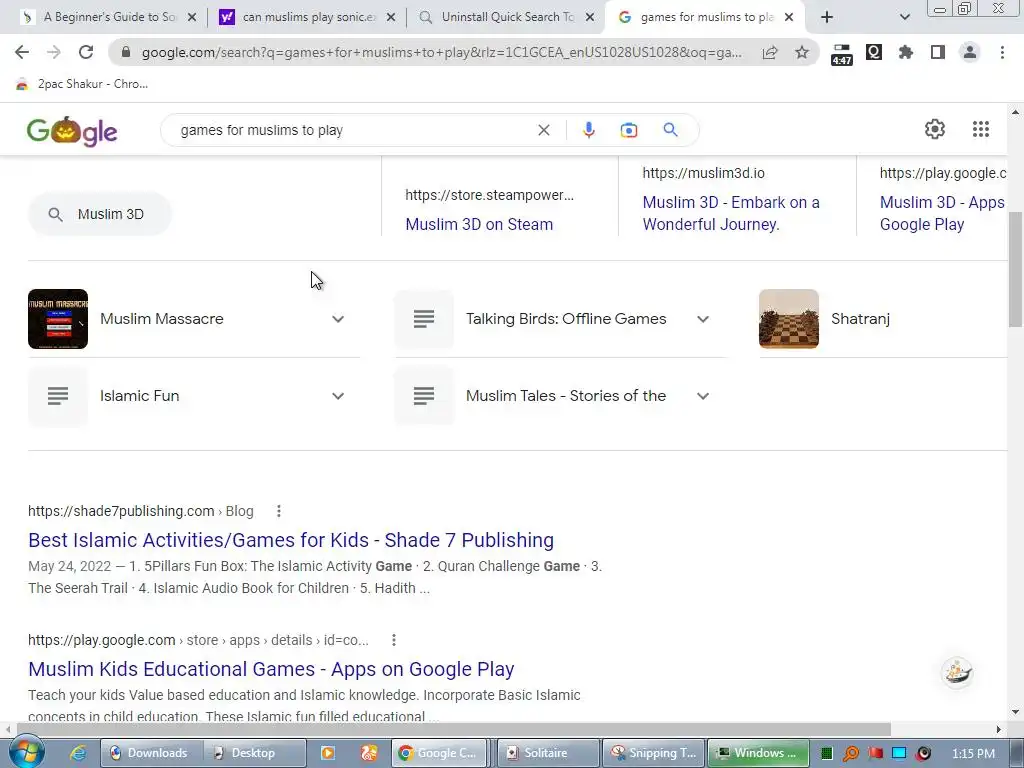Go back to the previous page

click(22, 52)
